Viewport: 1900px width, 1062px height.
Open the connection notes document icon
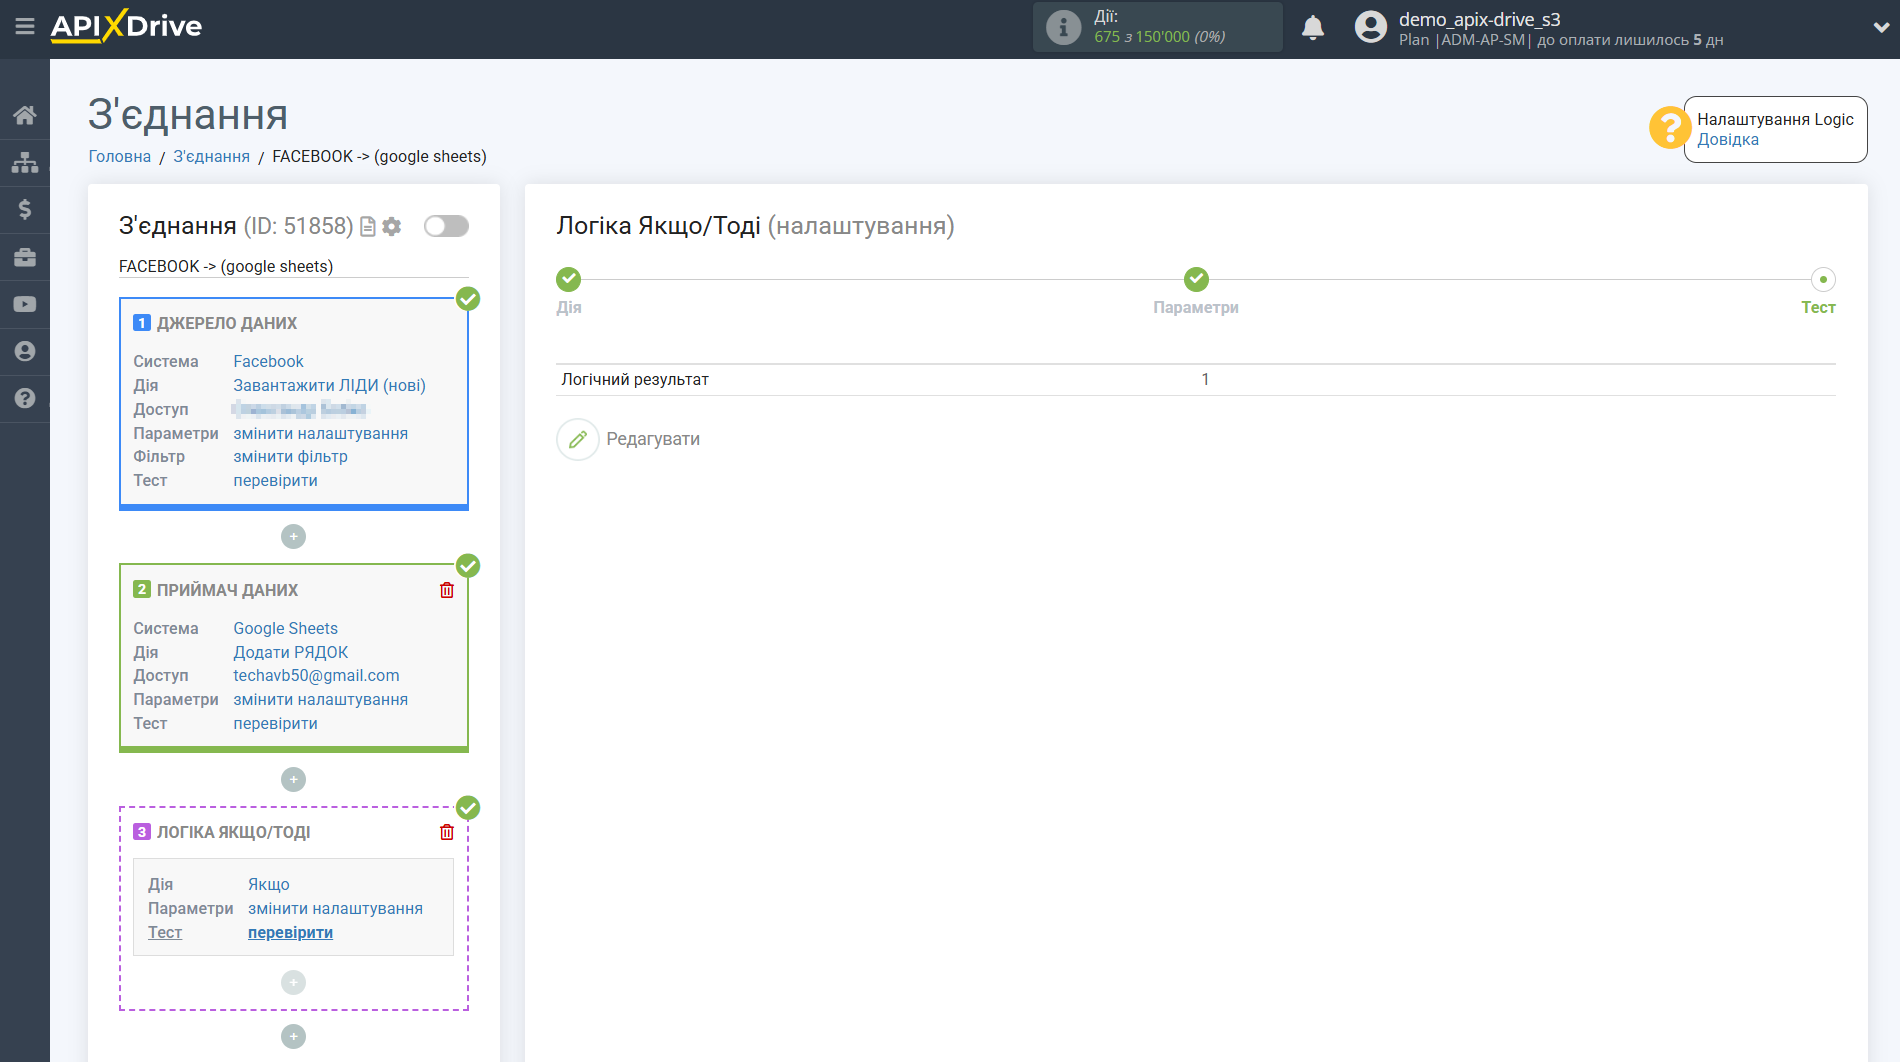click(368, 227)
